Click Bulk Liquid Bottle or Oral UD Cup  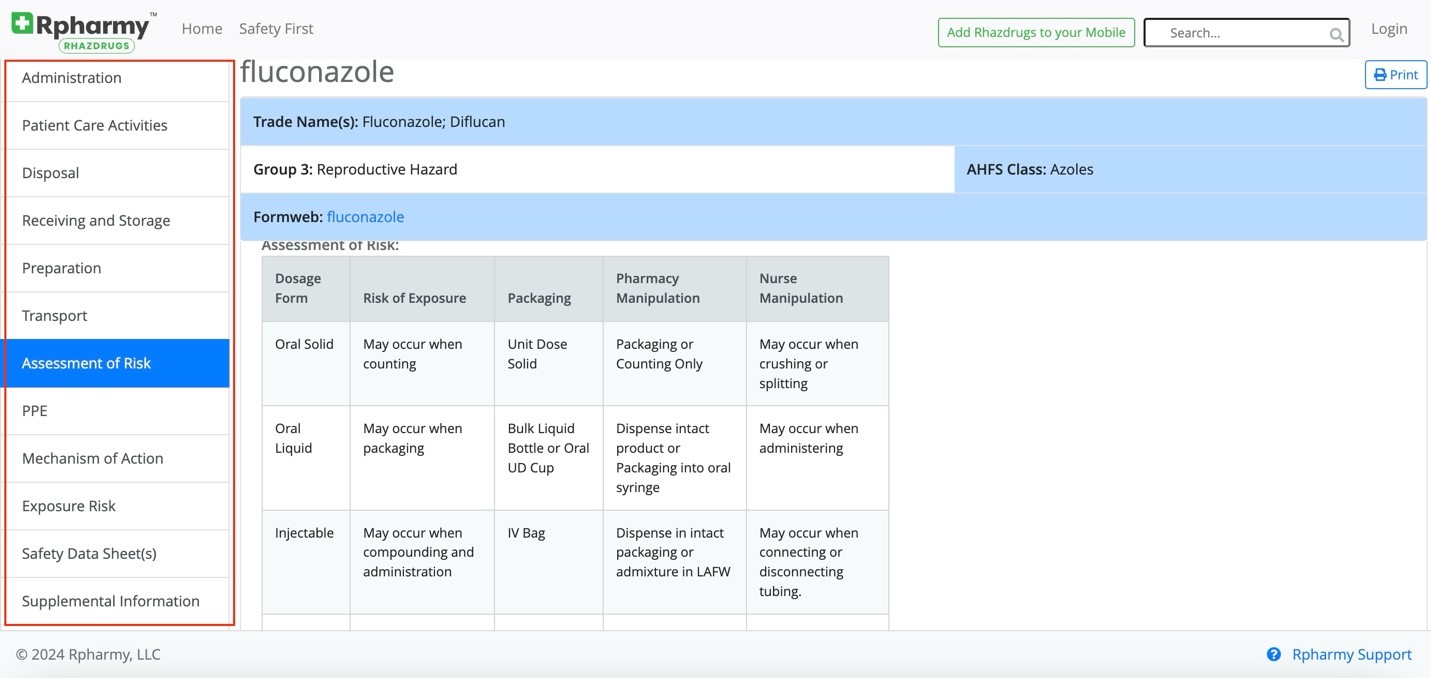click(x=549, y=458)
